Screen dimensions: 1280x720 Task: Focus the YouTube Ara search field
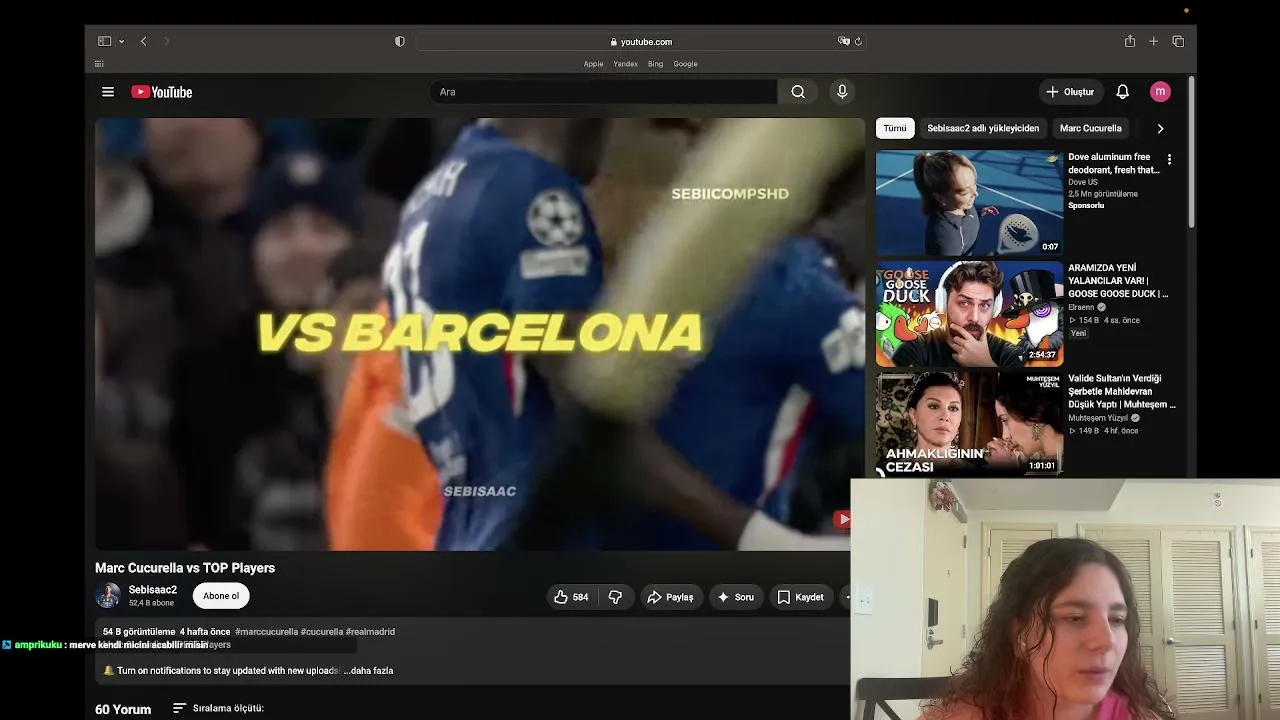pyautogui.click(x=603, y=92)
